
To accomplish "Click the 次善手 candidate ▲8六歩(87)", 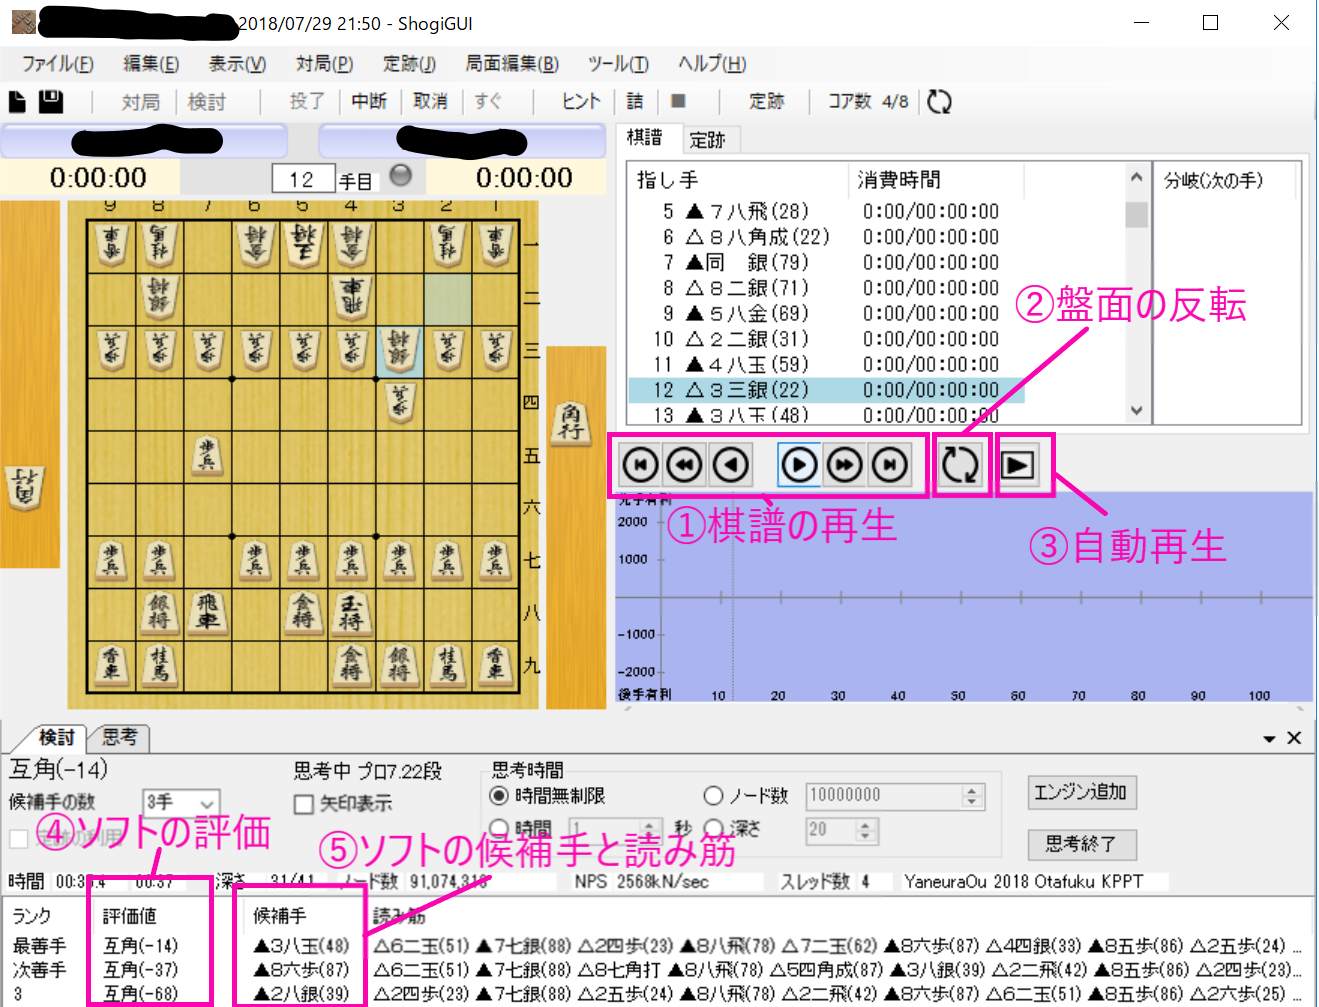I will (x=301, y=970).
